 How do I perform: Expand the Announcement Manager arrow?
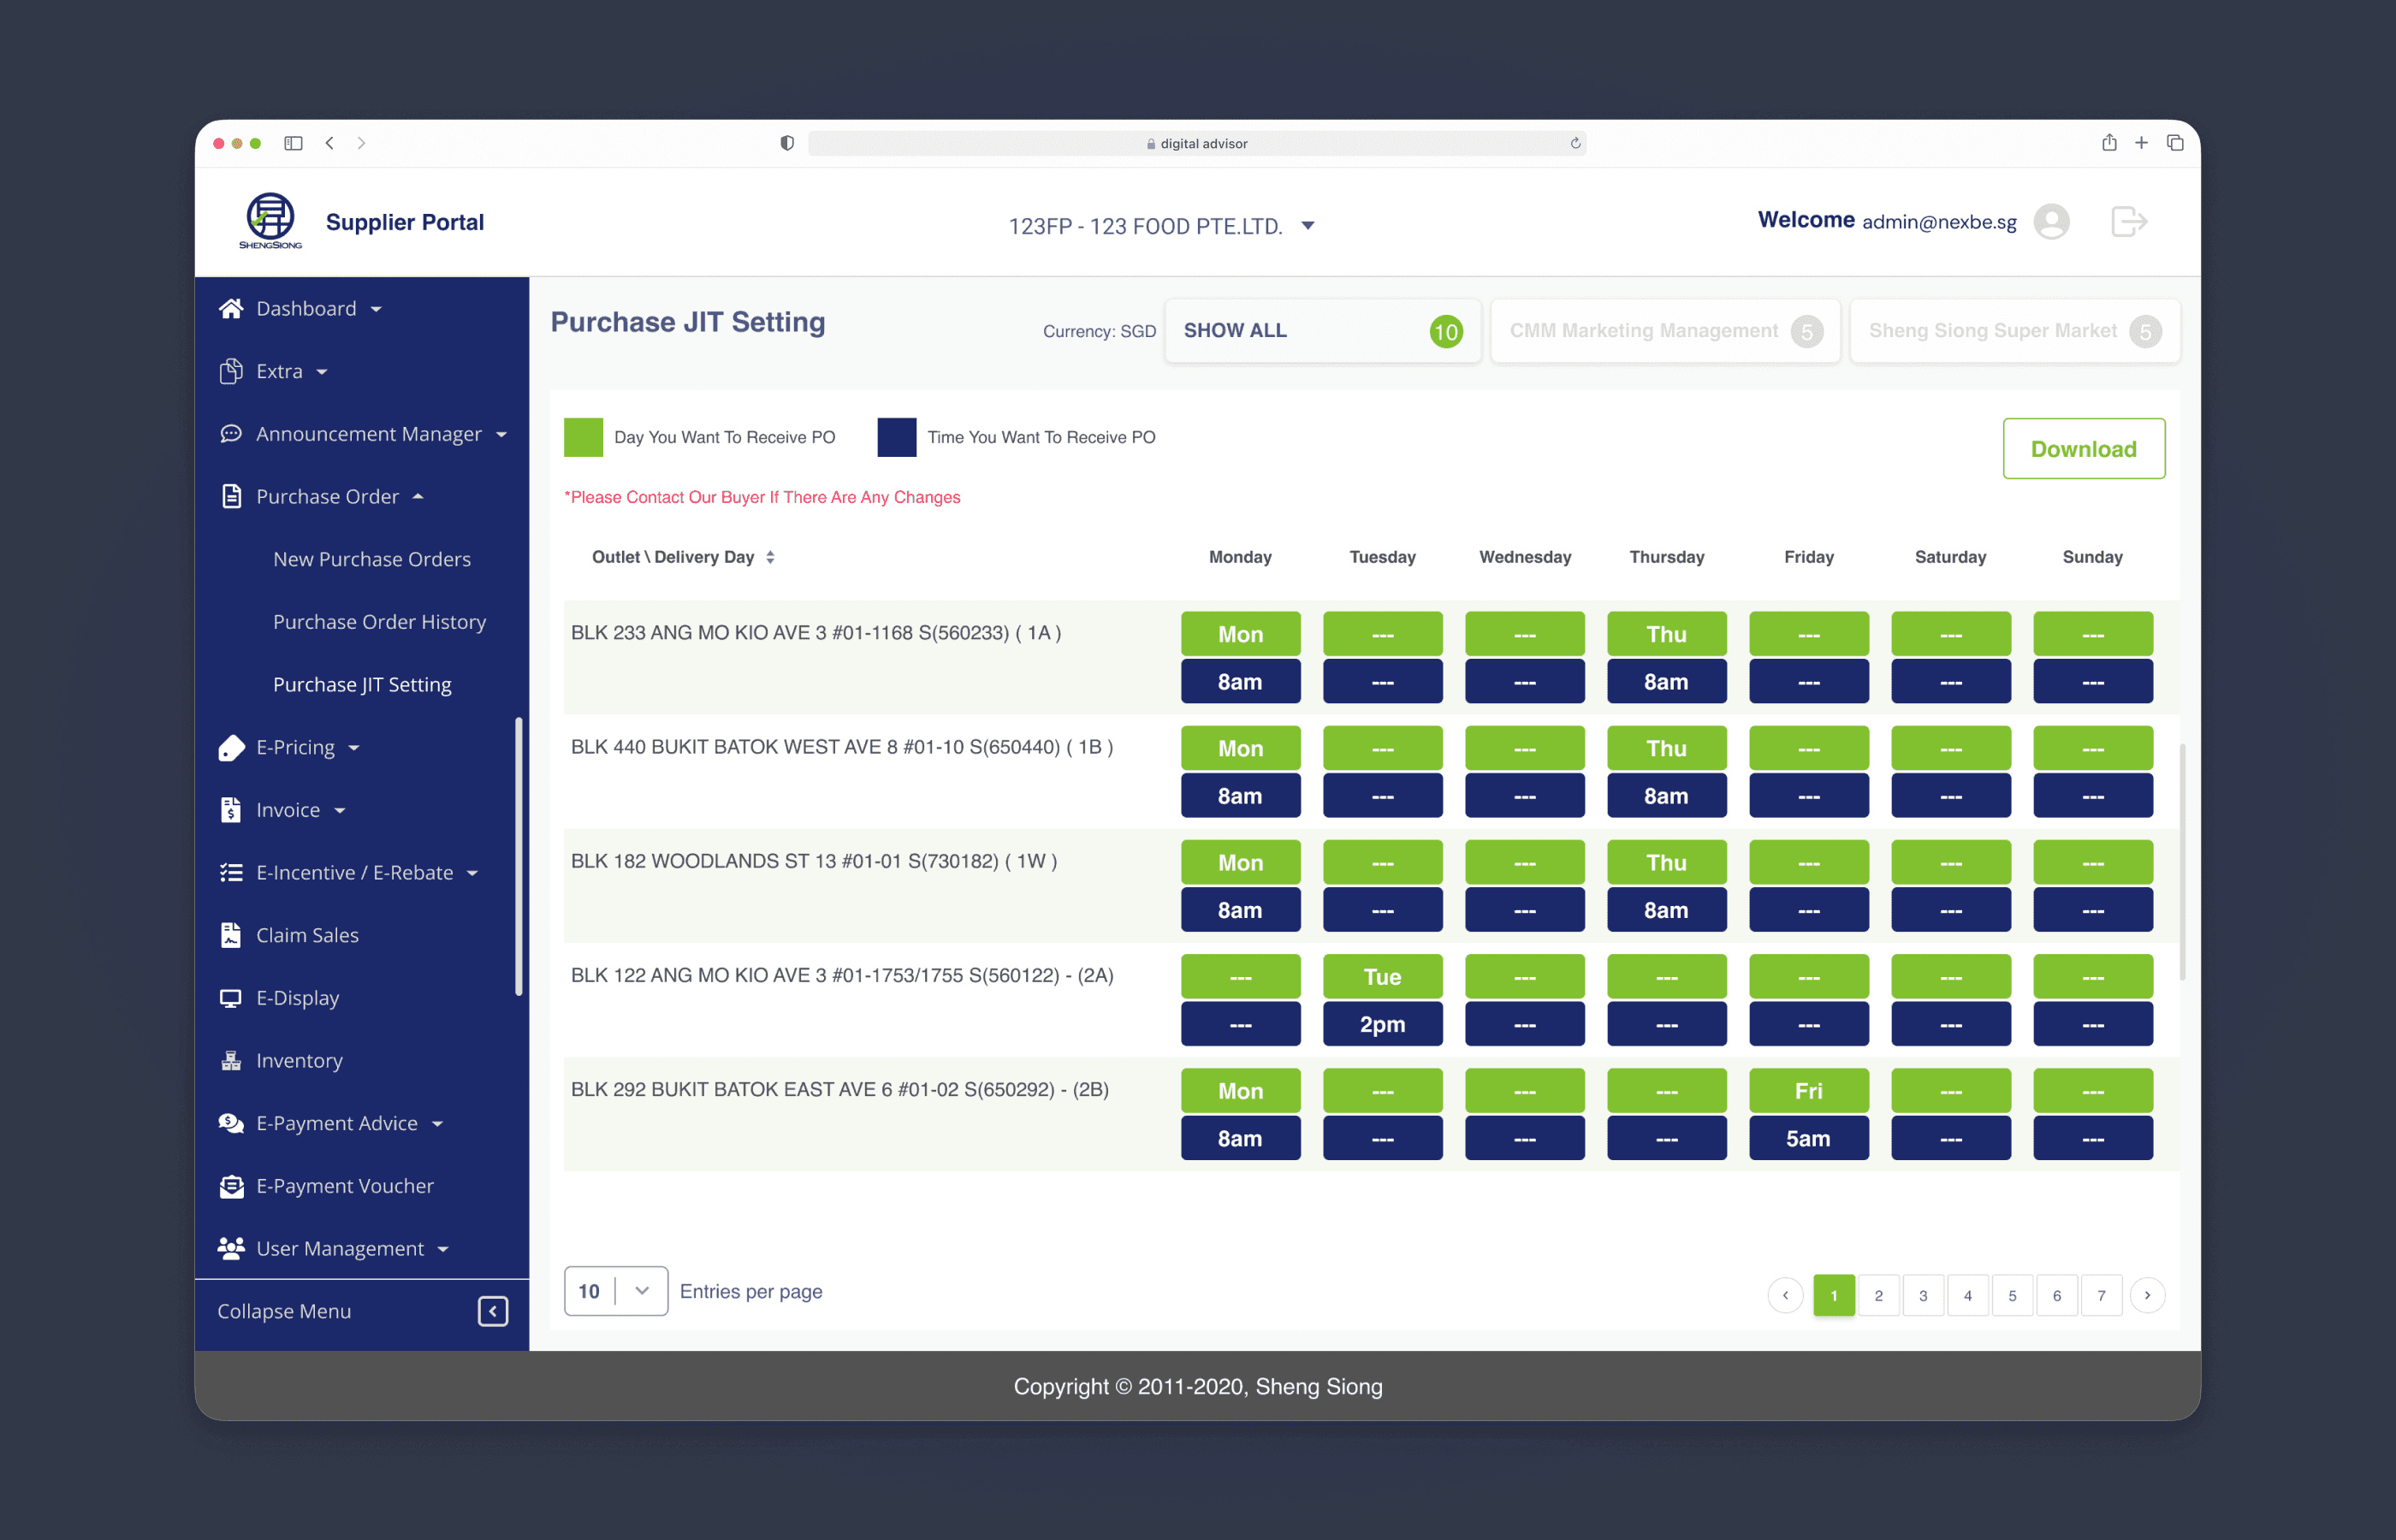501,435
